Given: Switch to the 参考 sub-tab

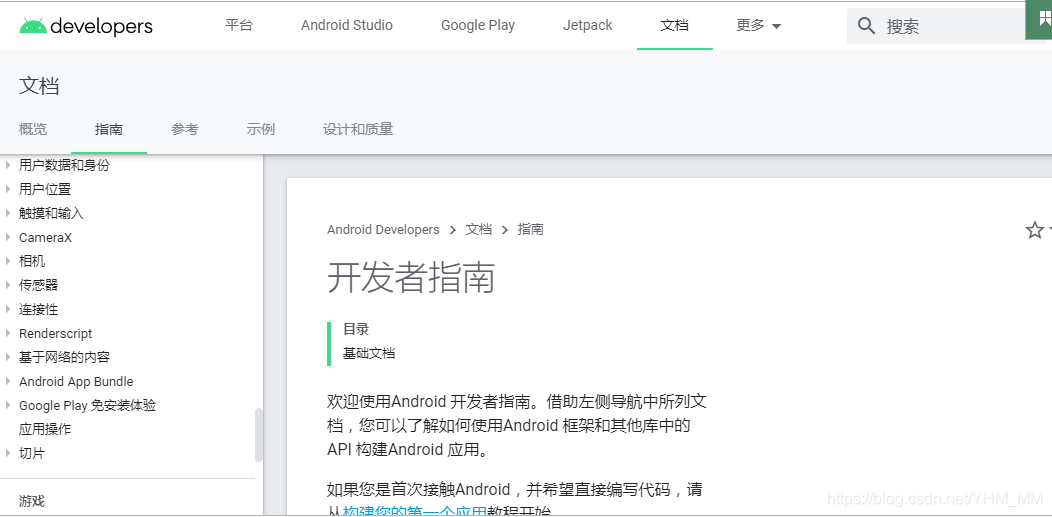Looking at the screenshot, I should (x=185, y=129).
